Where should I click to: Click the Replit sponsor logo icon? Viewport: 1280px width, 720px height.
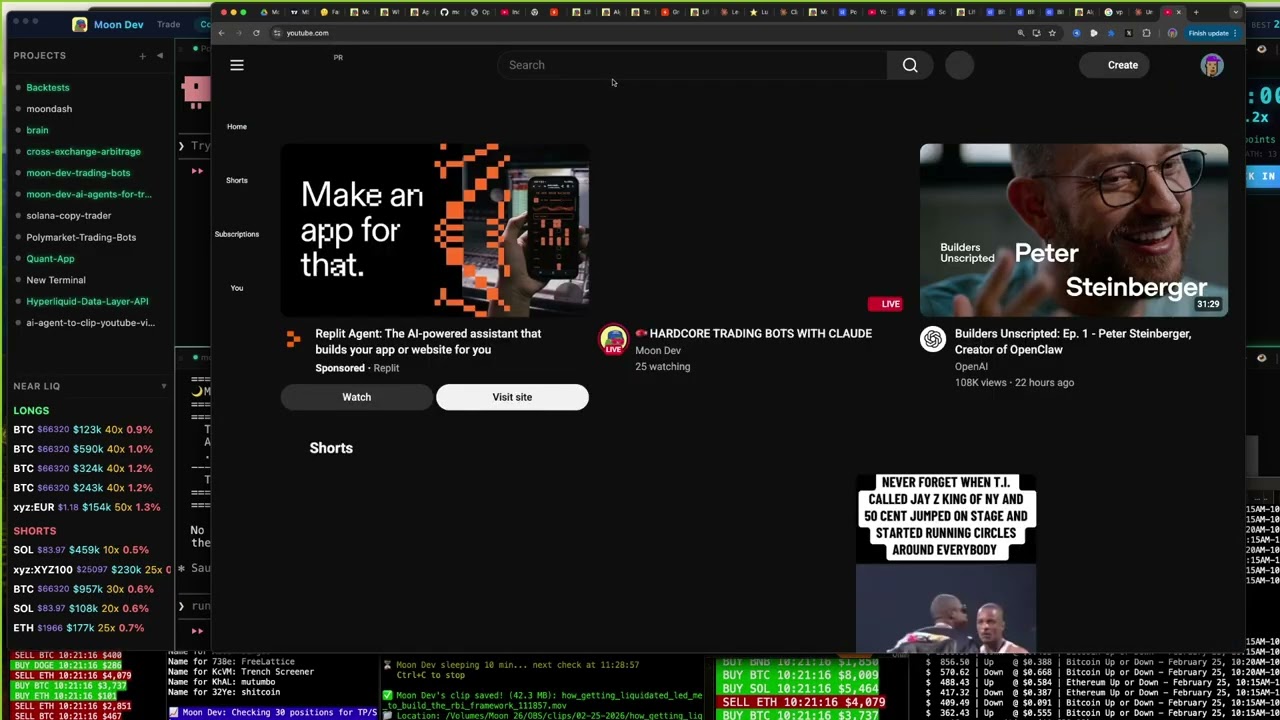click(293, 340)
